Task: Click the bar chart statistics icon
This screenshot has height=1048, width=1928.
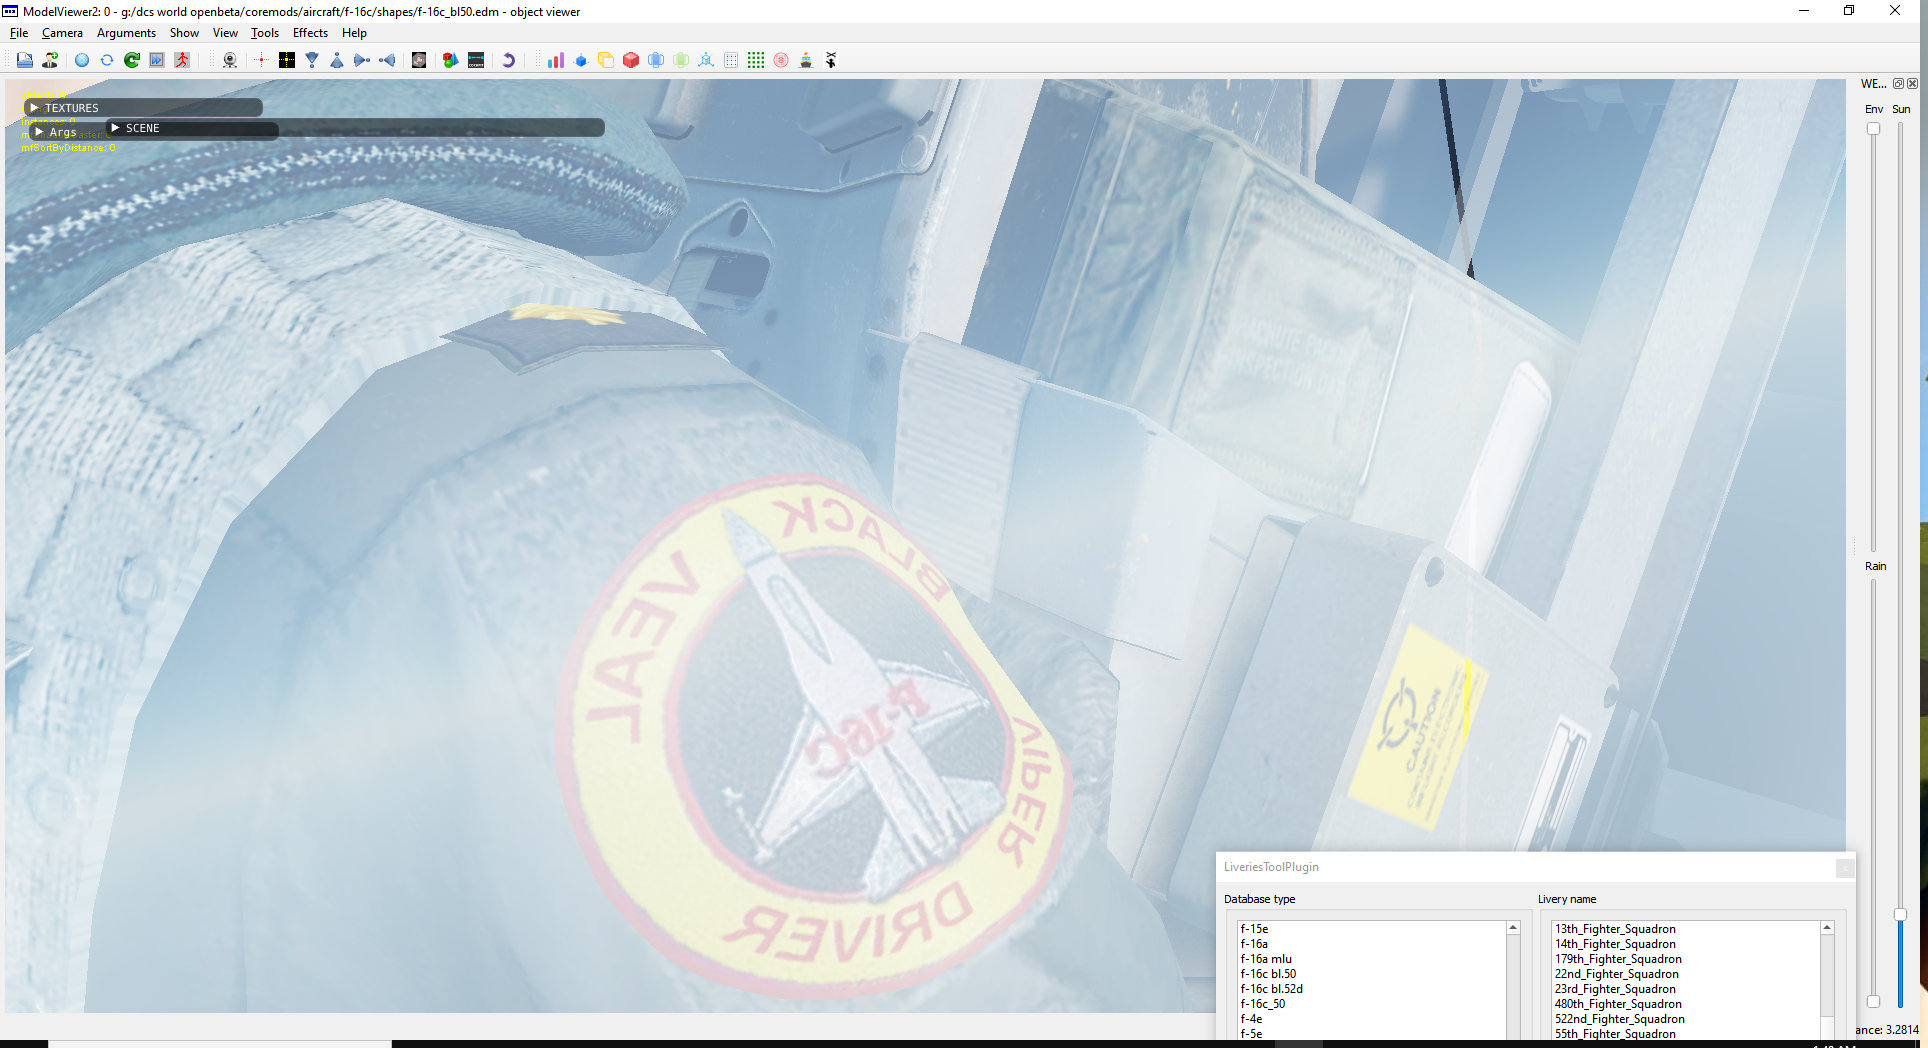Action: click(x=556, y=60)
